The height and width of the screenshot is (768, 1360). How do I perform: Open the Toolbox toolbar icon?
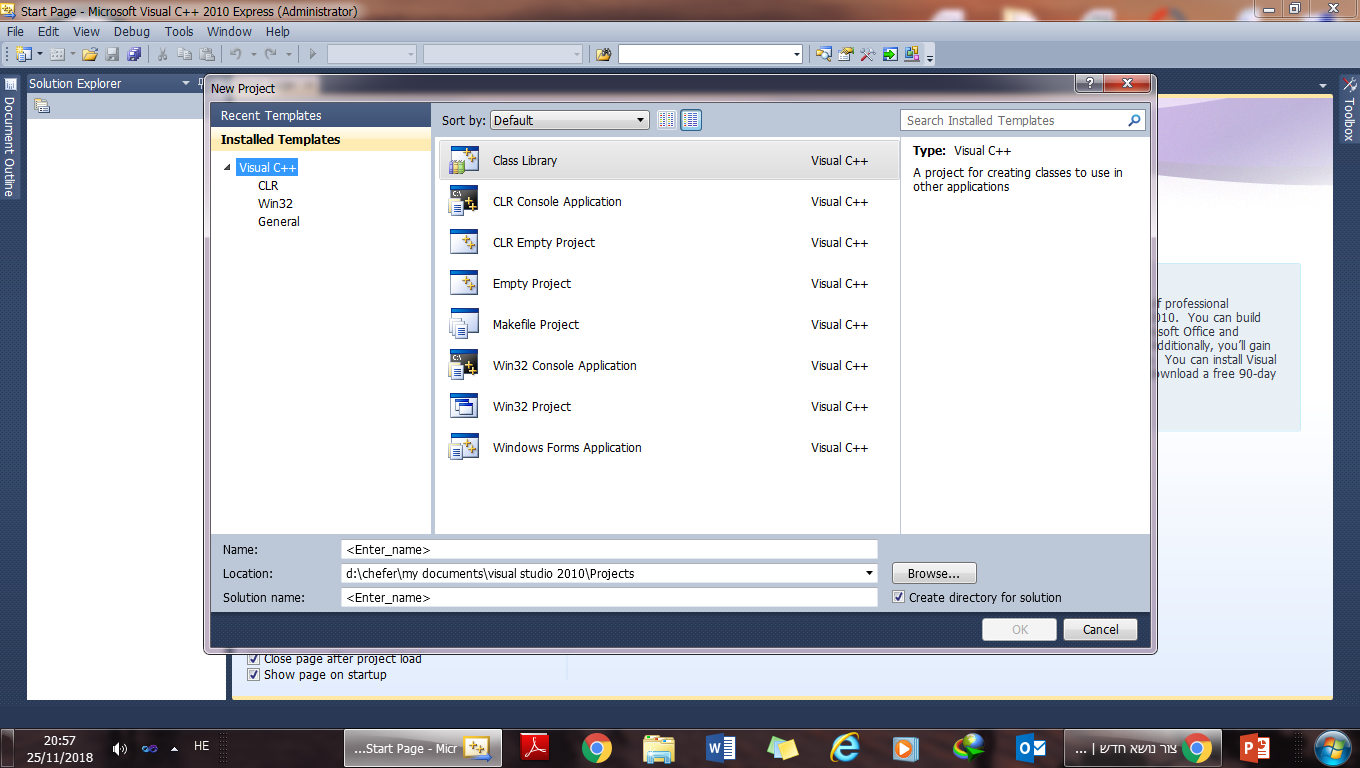click(868, 54)
